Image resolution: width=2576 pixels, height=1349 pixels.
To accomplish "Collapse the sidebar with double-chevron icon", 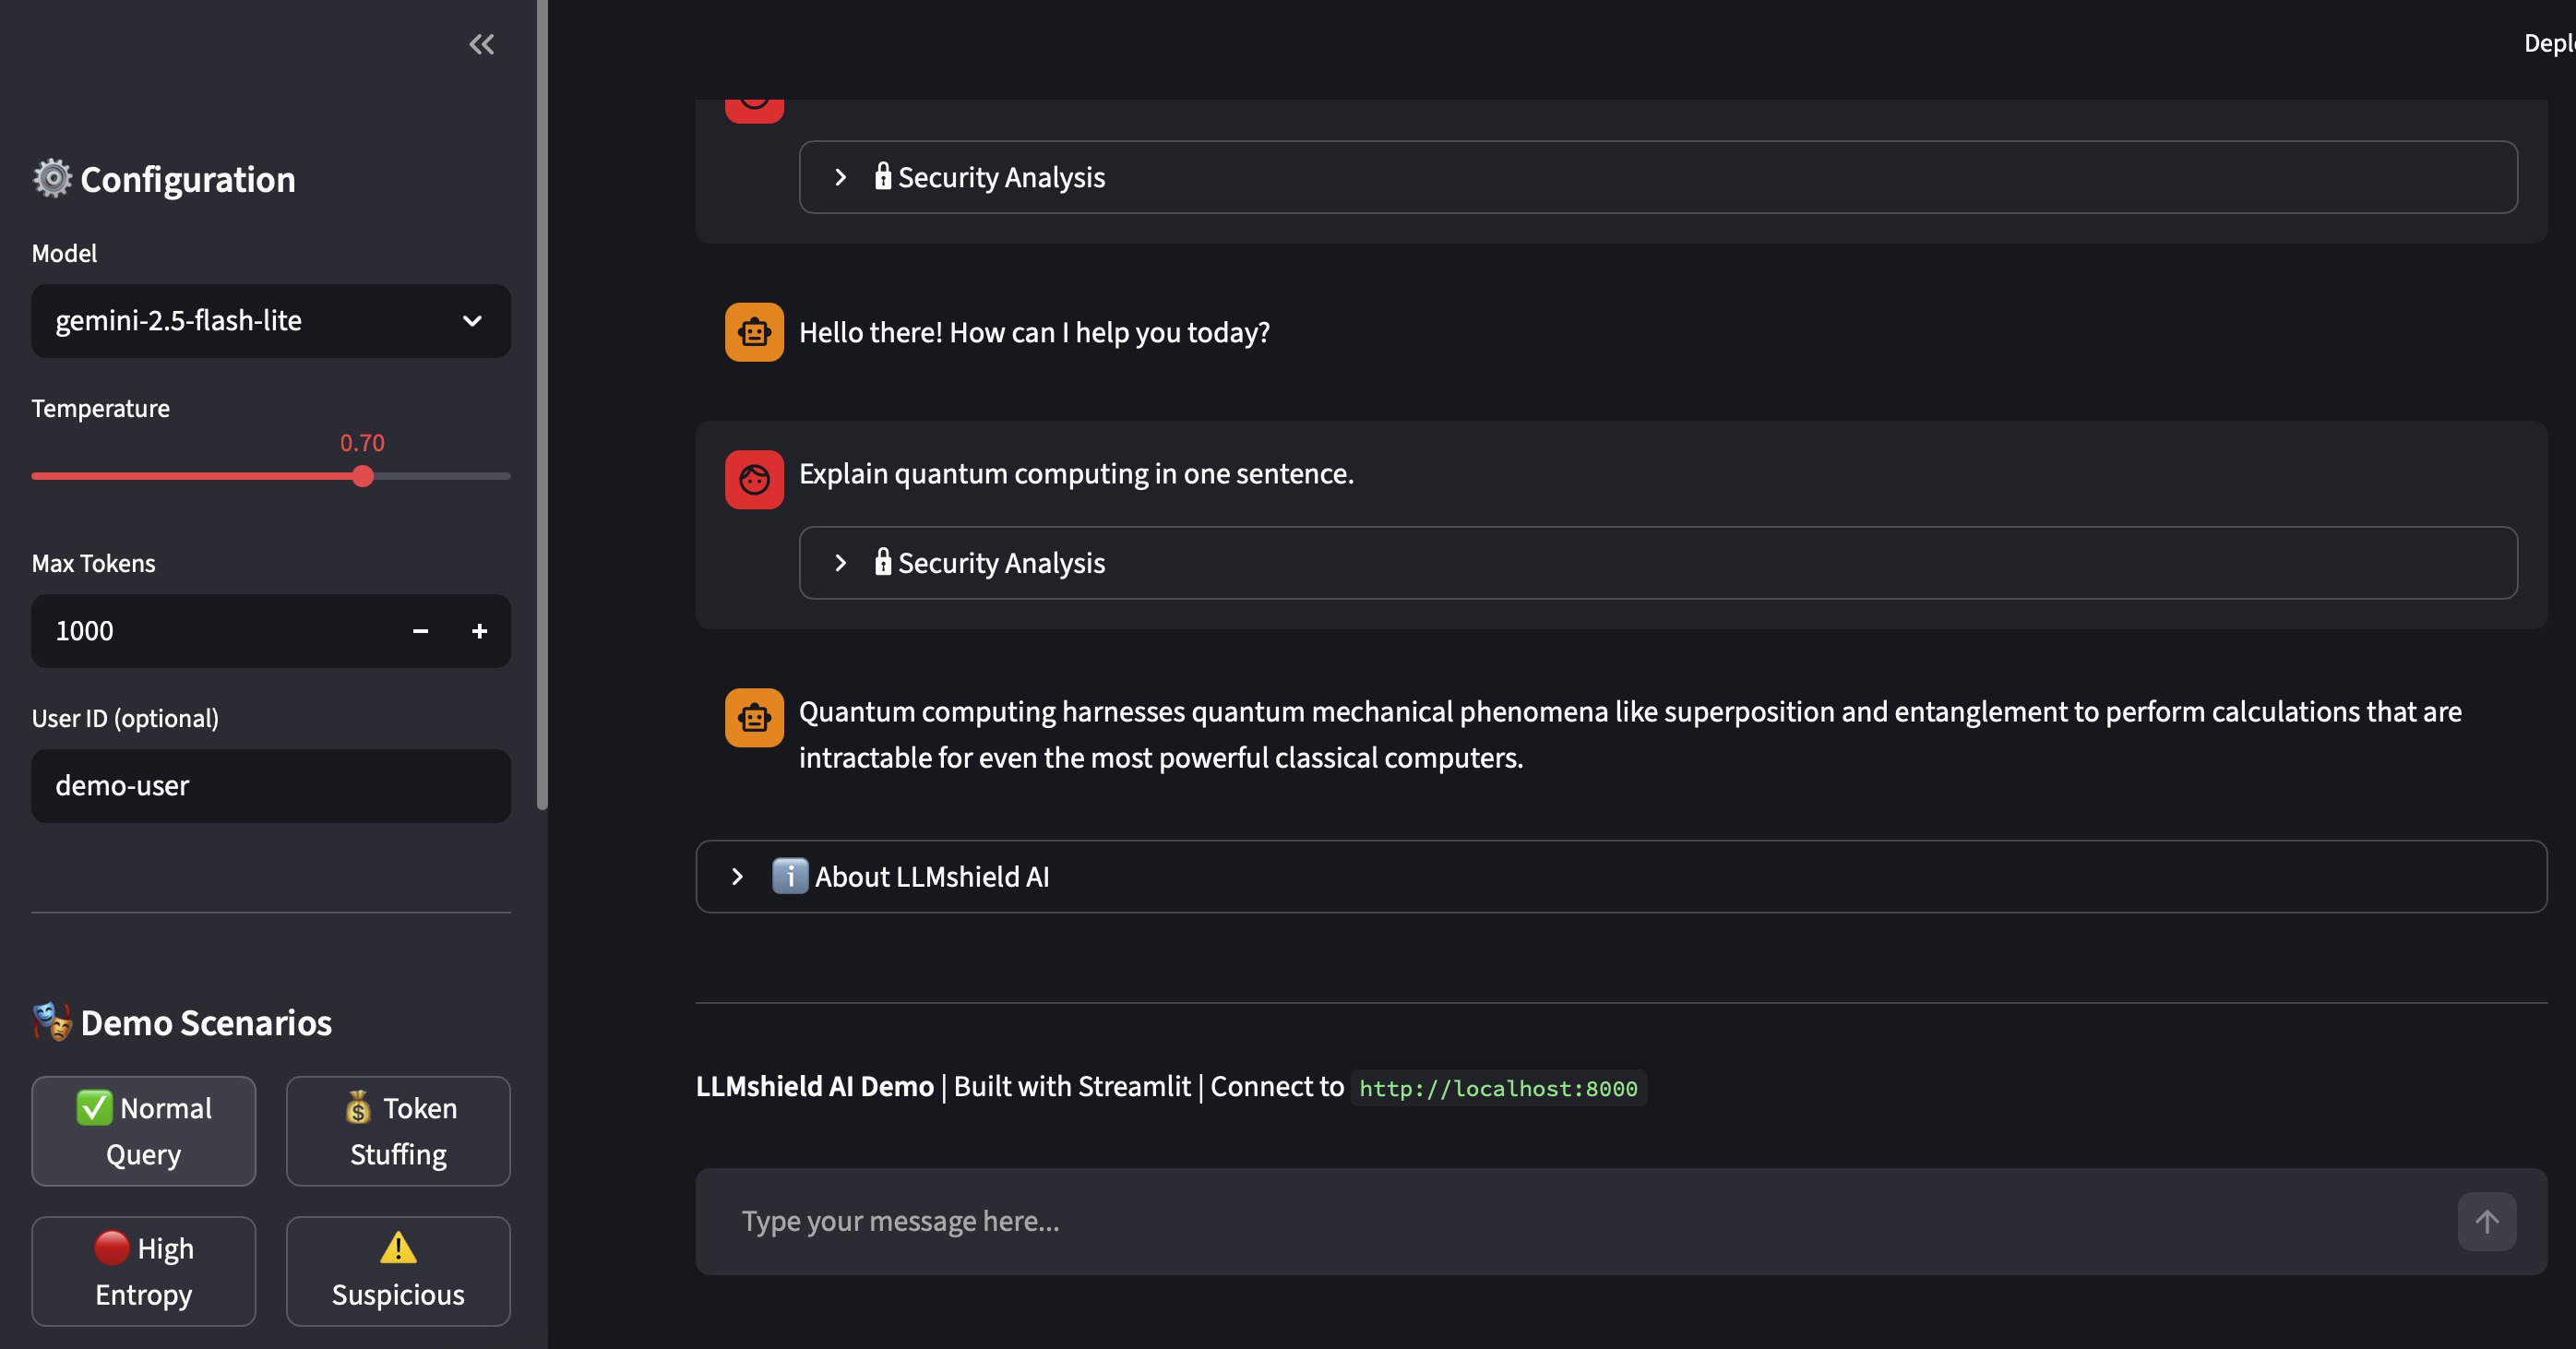I will [x=481, y=44].
